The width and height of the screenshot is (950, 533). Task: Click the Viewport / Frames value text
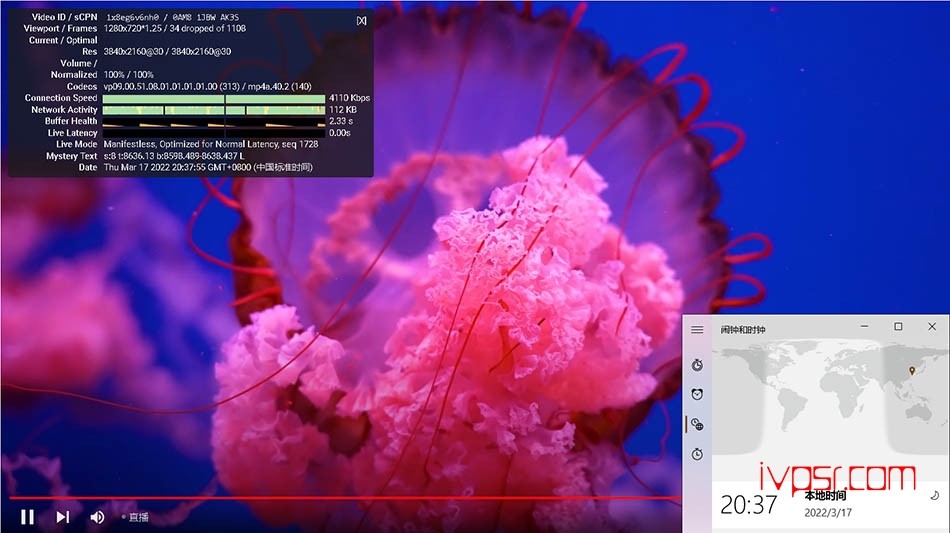tap(174, 28)
